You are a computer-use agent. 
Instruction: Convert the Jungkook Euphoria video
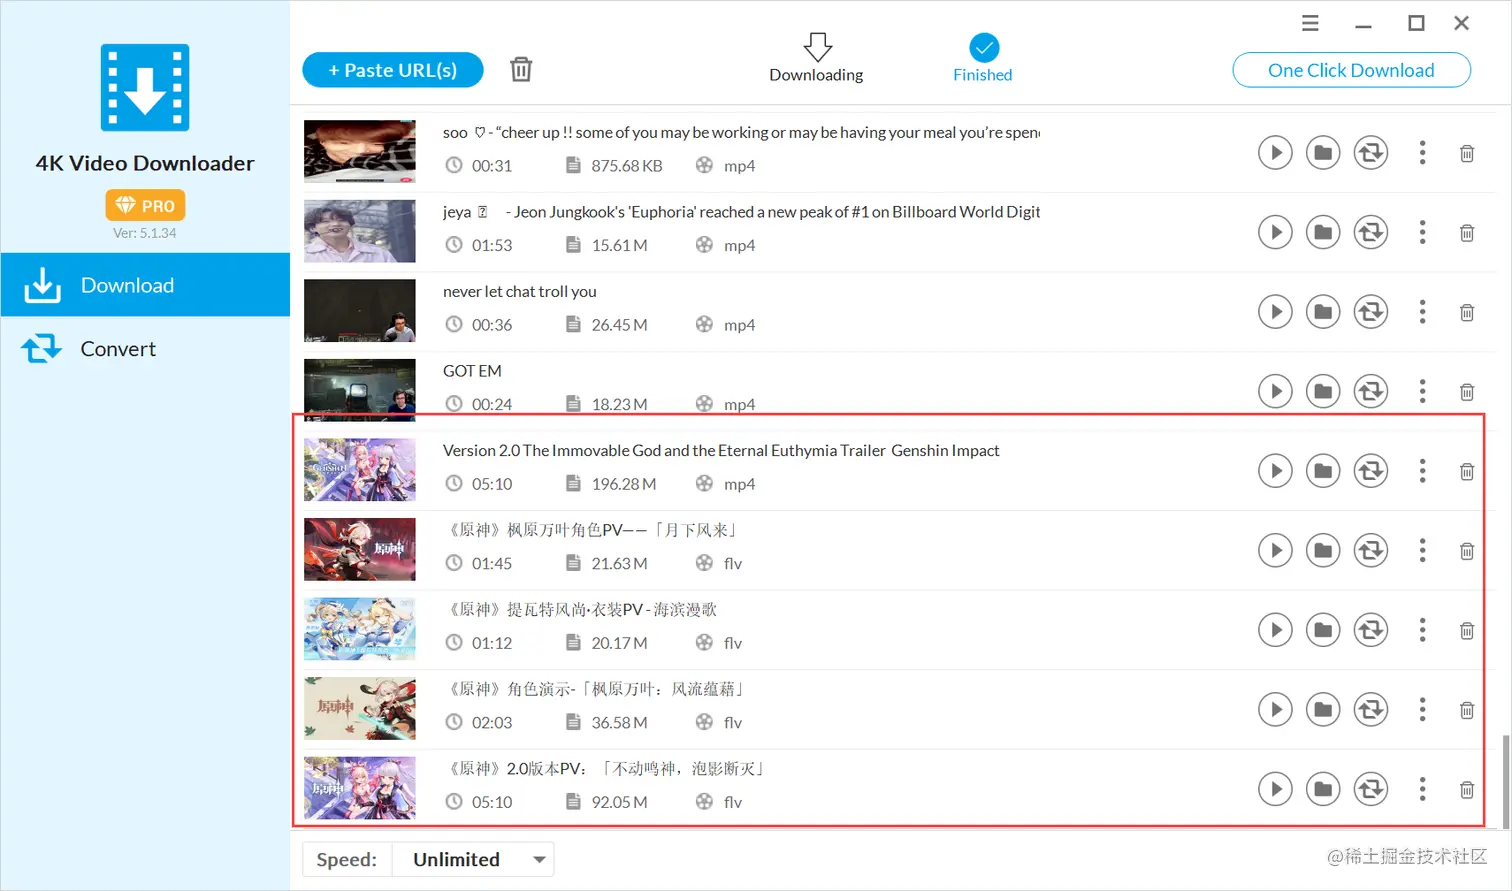point(1371,232)
